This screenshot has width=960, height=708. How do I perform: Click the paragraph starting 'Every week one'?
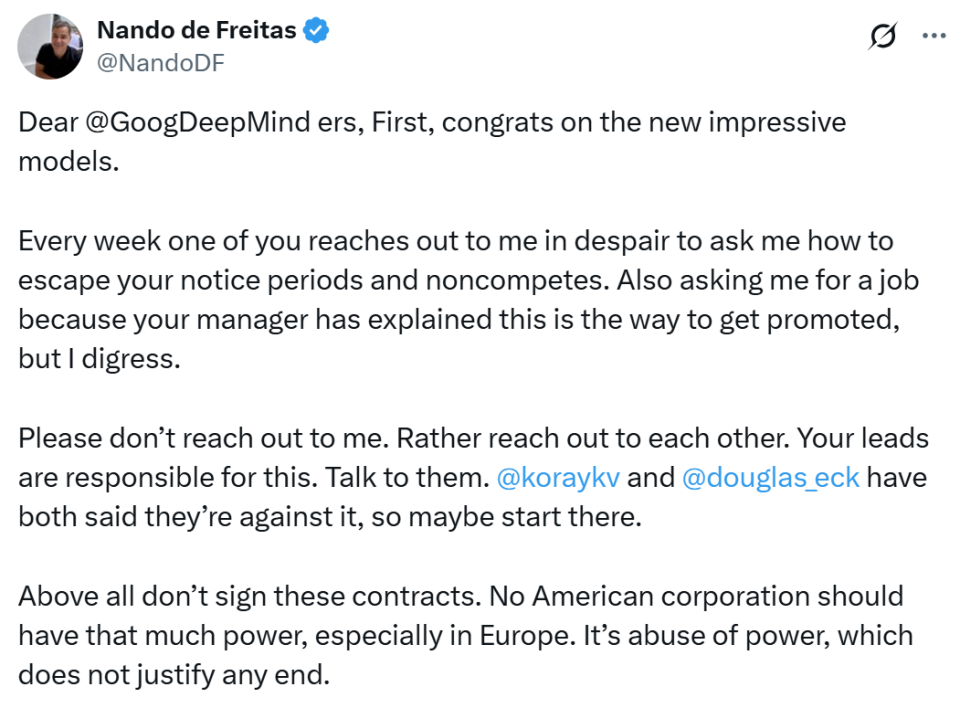click(468, 299)
